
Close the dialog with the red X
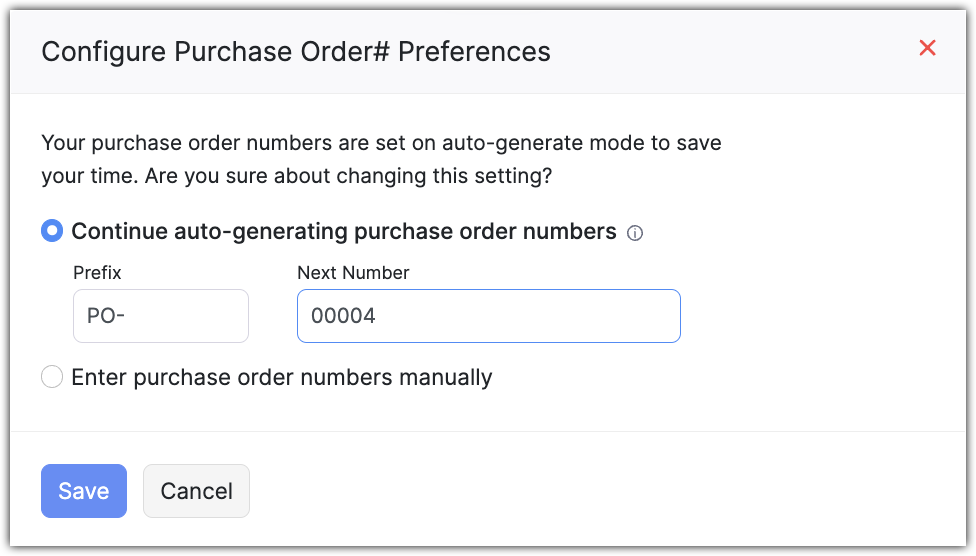click(927, 48)
